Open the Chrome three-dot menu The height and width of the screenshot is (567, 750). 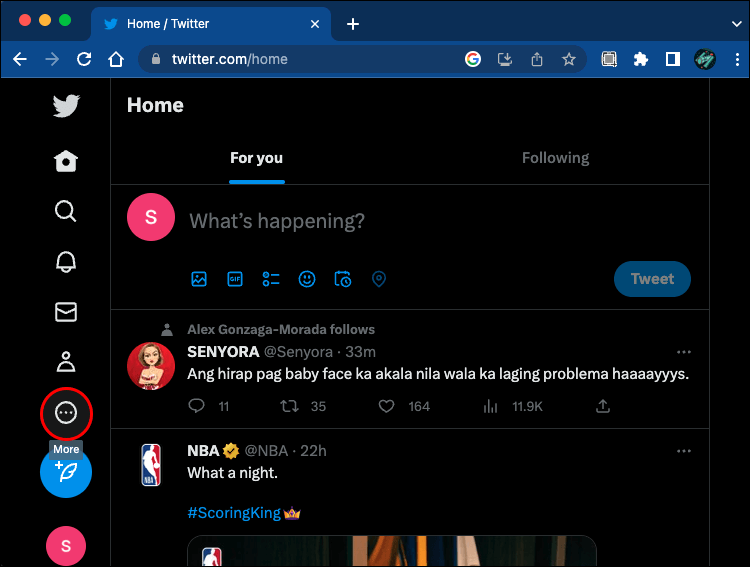tap(737, 59)
